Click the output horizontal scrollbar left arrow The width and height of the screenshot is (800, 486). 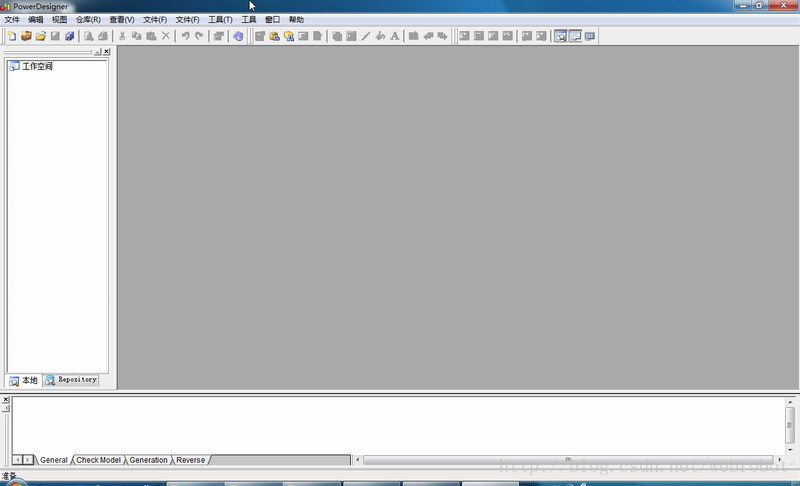click(358, 460)
